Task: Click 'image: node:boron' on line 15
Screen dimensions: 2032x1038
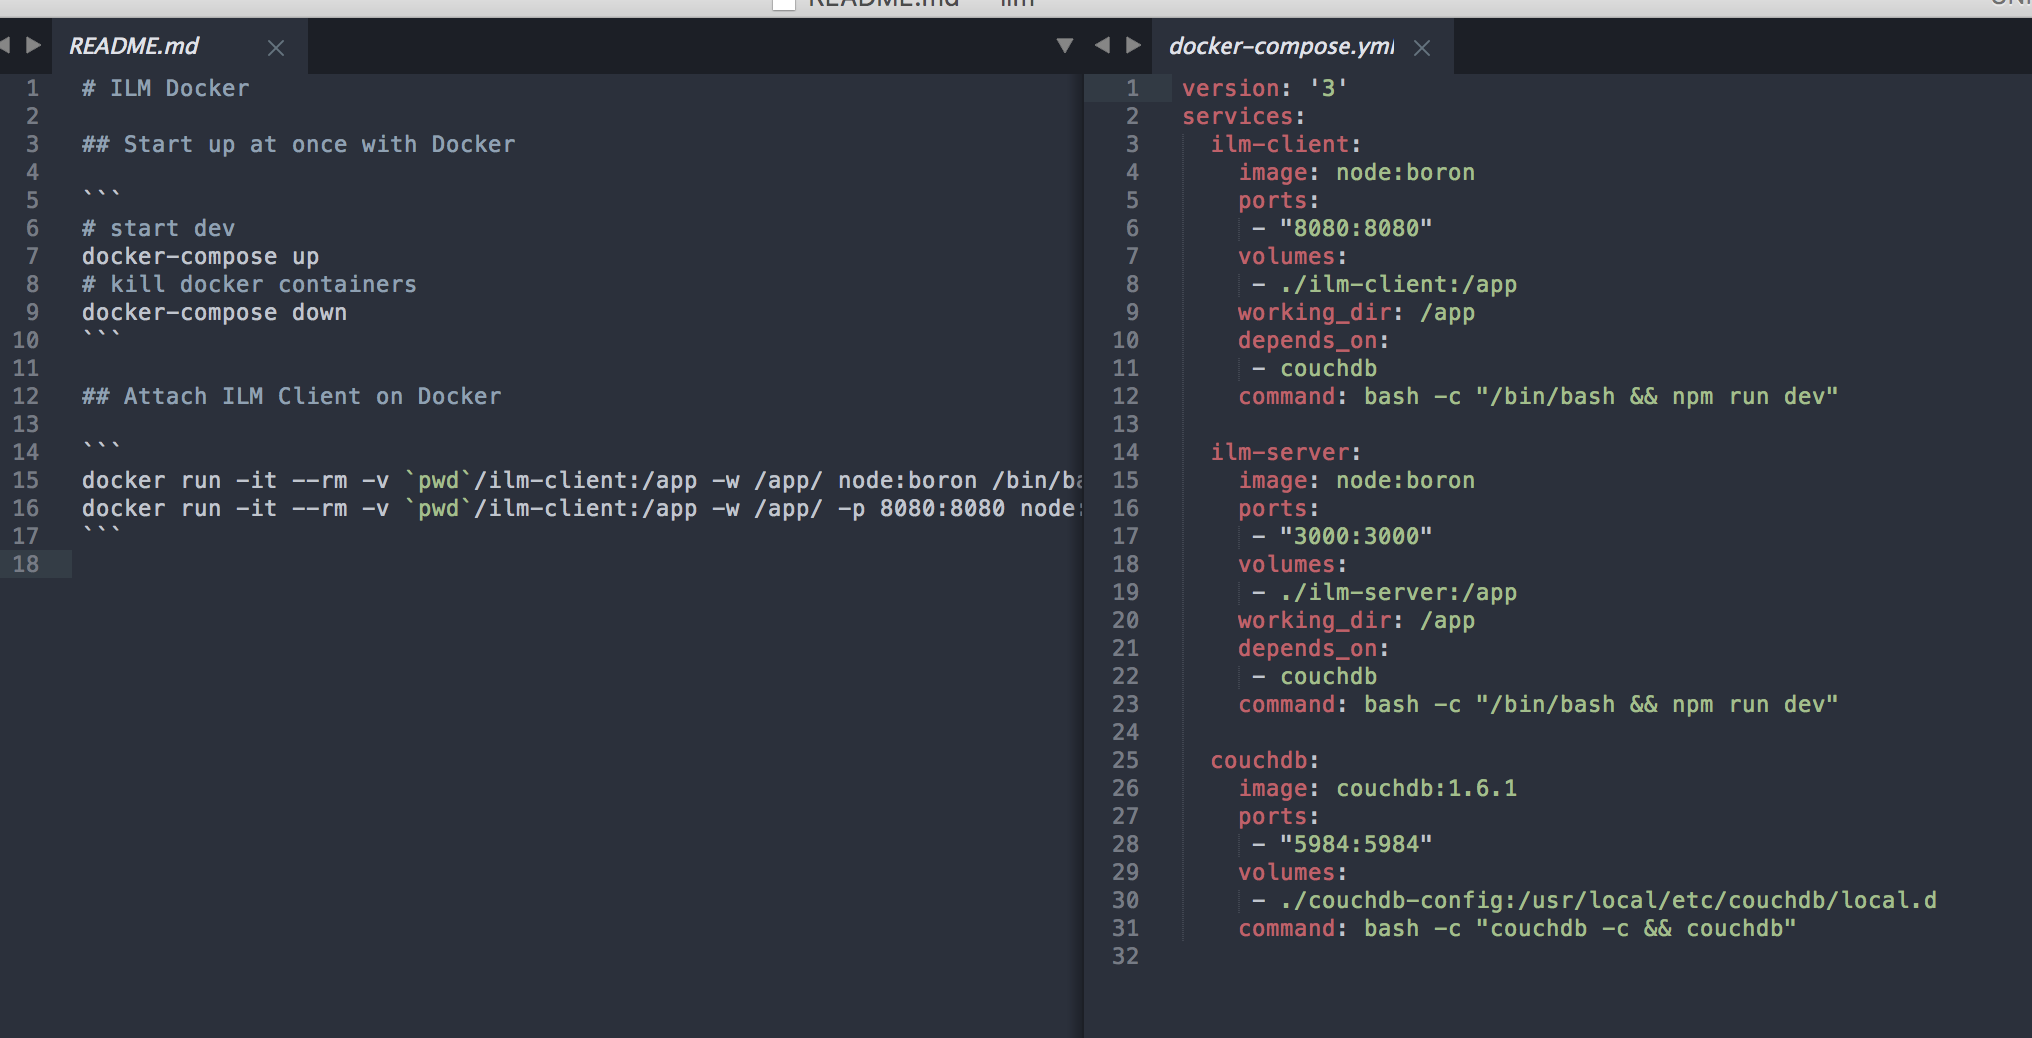Action: tap(1356, 480)
